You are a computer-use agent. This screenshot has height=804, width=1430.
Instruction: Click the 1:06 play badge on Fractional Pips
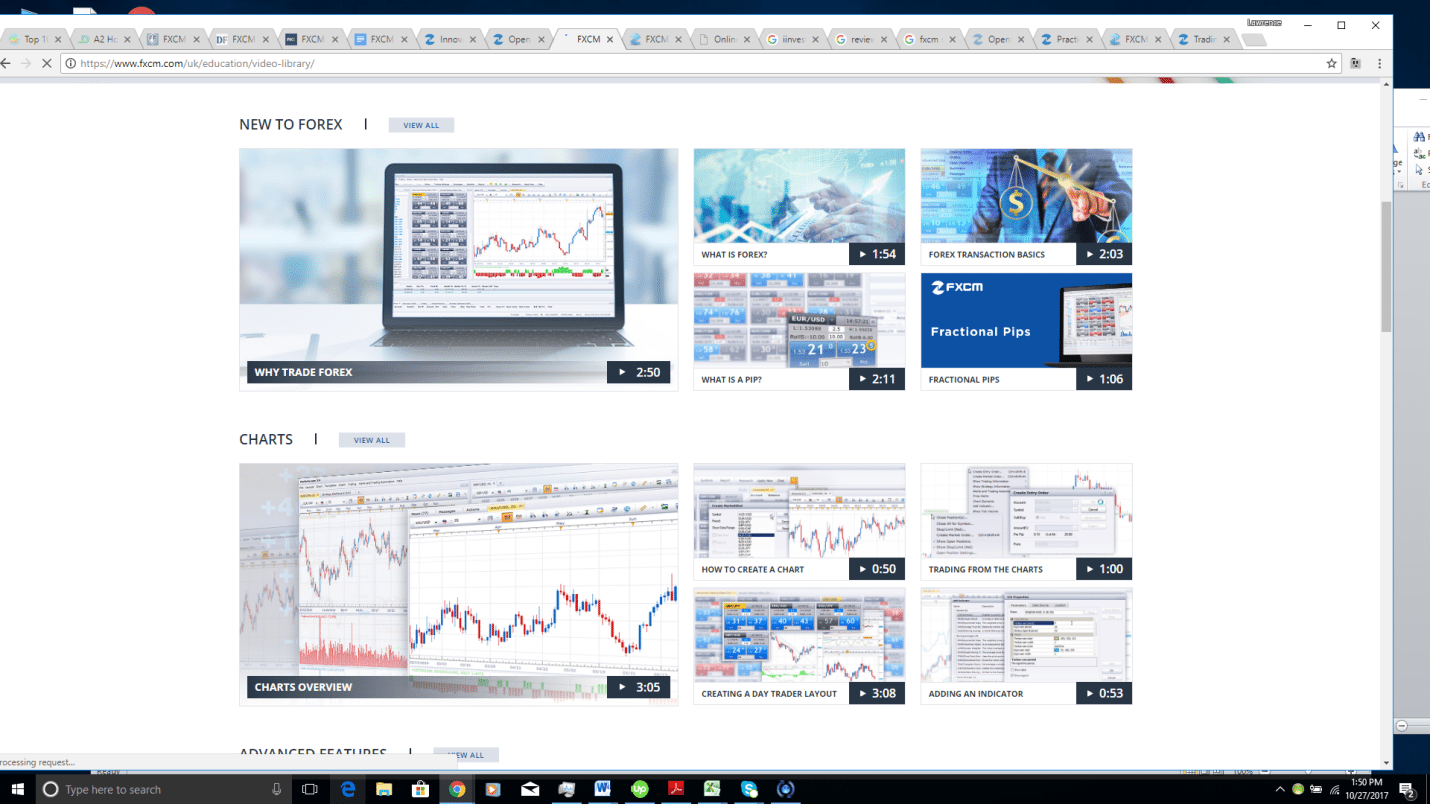coord(1104,379)
